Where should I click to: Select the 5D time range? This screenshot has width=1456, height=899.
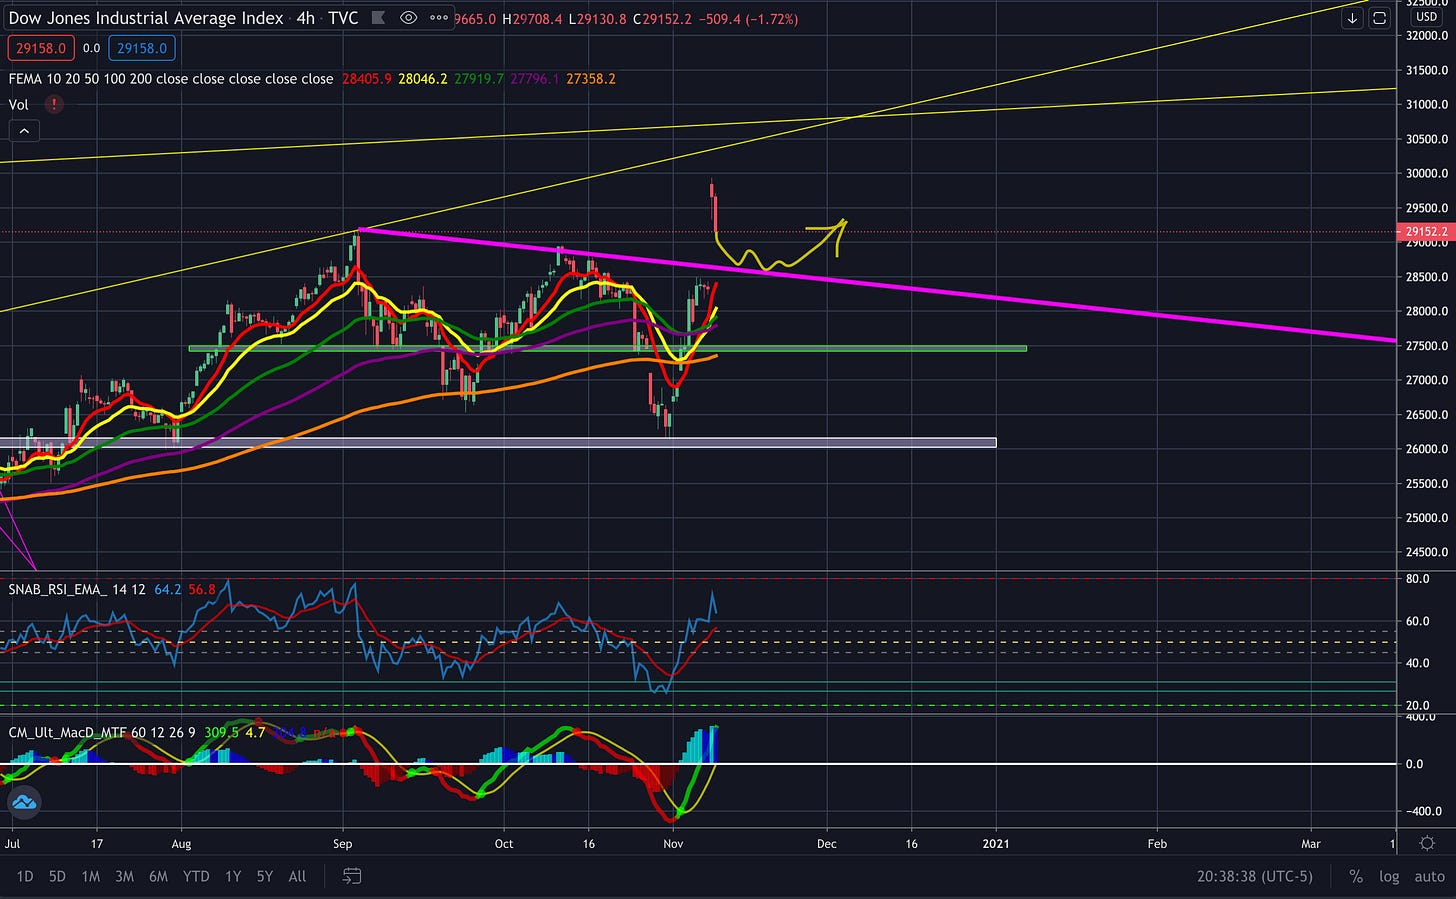pyautogui.click(x=57, y=876)
